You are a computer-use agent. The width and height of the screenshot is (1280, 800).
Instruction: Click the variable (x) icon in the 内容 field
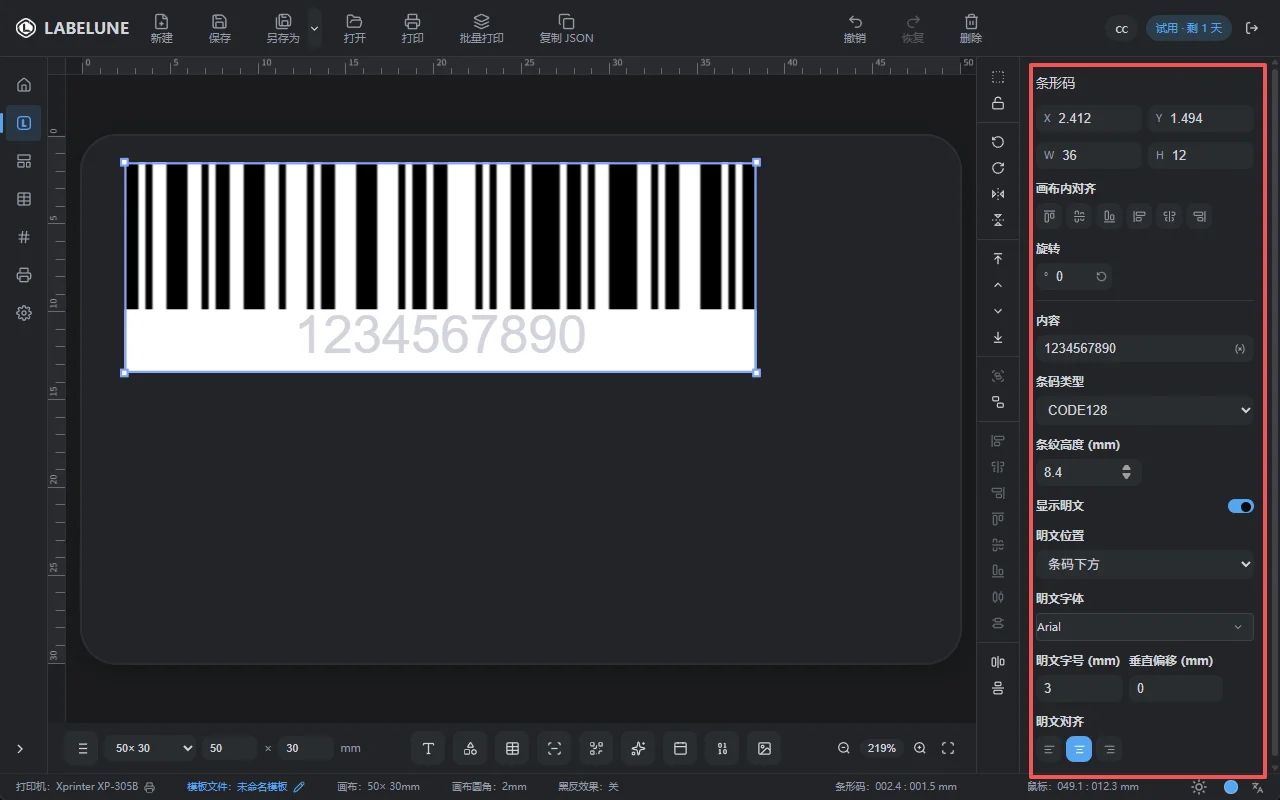1240,348
